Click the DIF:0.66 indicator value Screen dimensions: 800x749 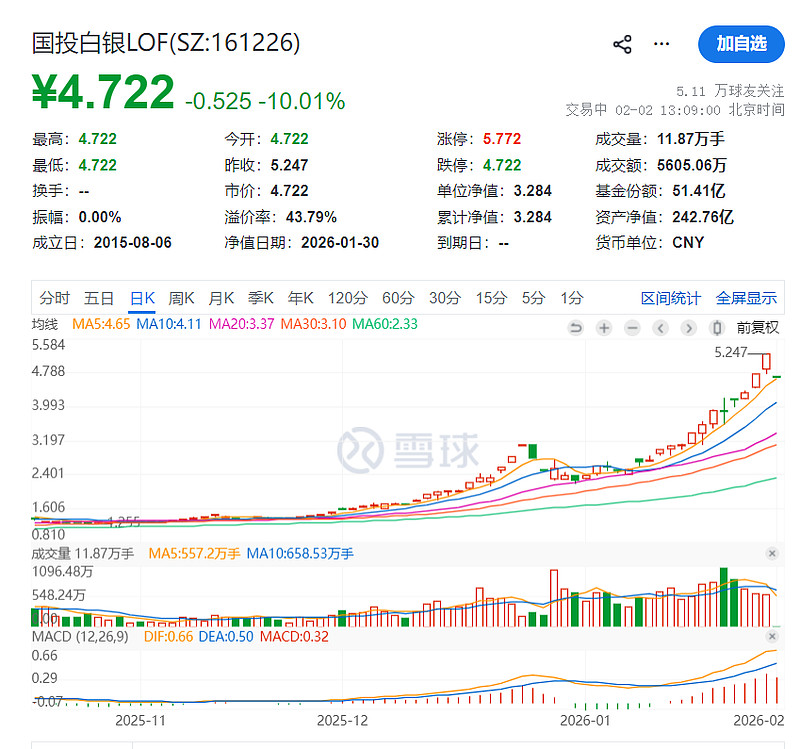click(x=168, y=637)
